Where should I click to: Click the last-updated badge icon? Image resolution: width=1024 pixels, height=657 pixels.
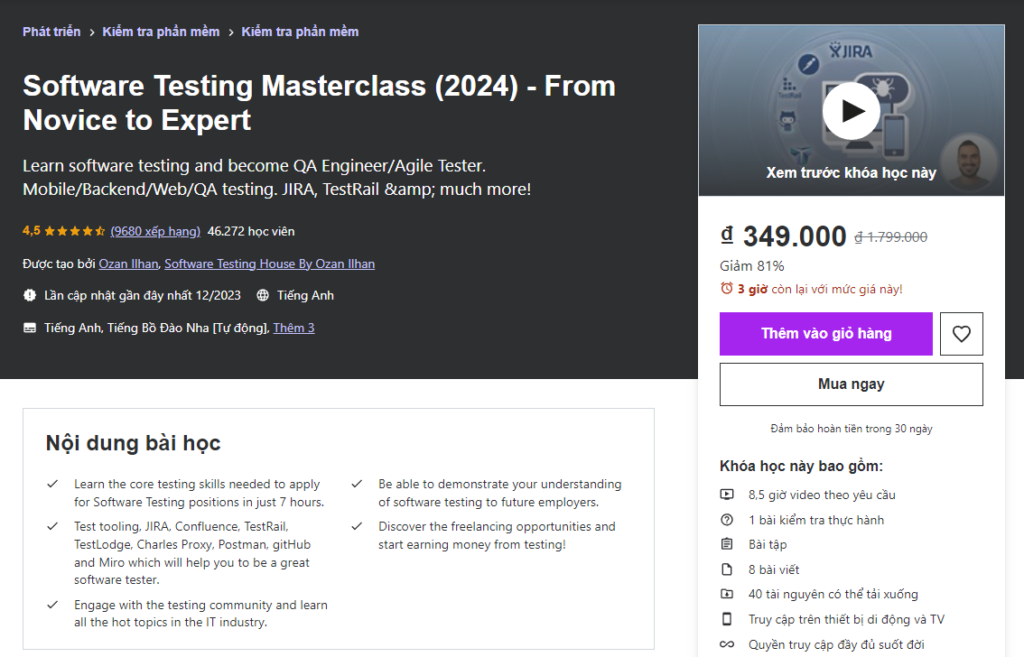point(29,296)
